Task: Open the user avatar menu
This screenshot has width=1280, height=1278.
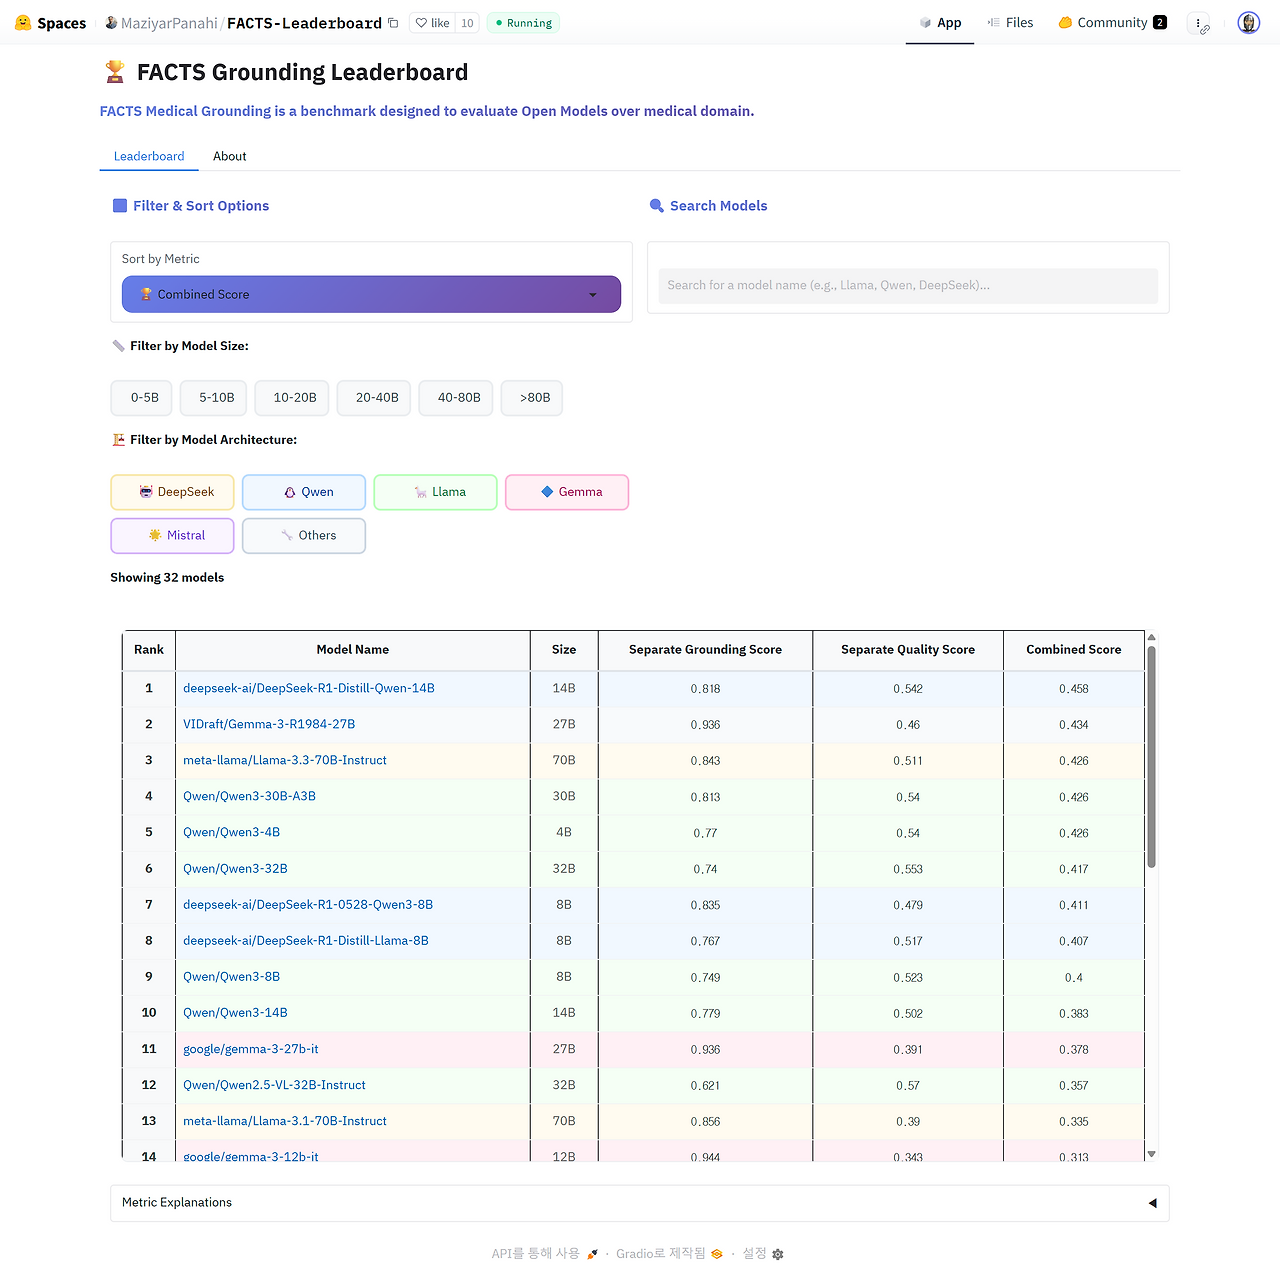Action: 1248,22
